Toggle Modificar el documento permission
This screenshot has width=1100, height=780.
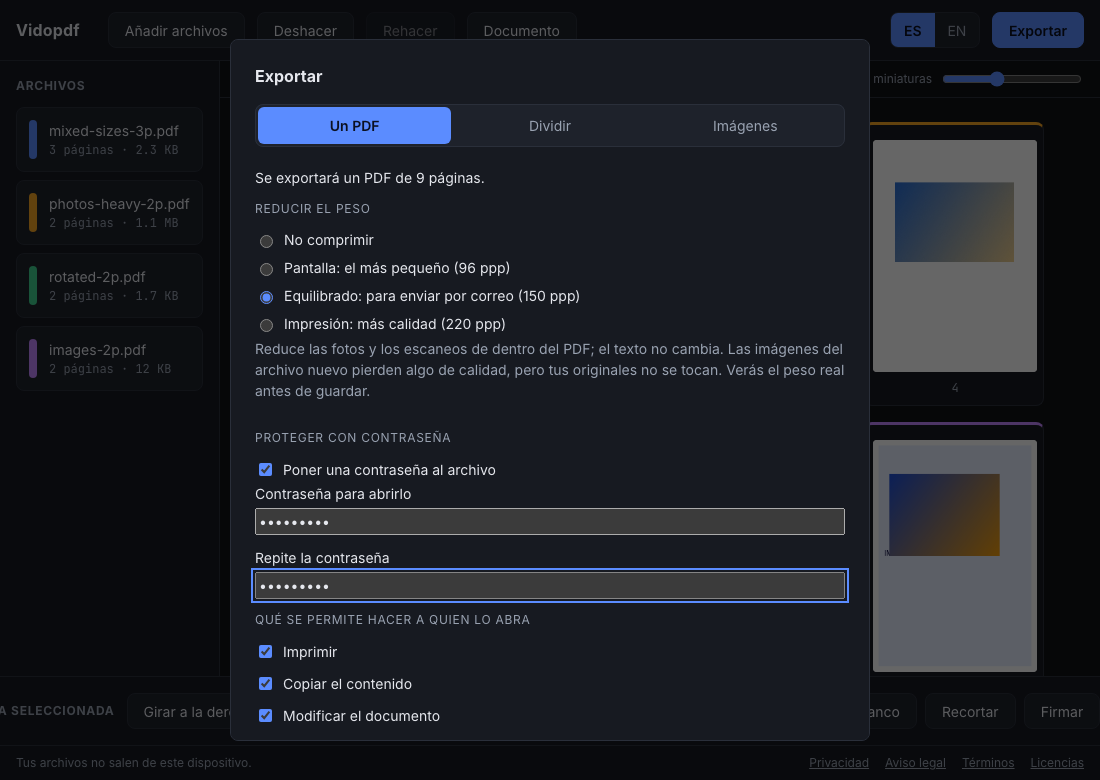[265, 715]
